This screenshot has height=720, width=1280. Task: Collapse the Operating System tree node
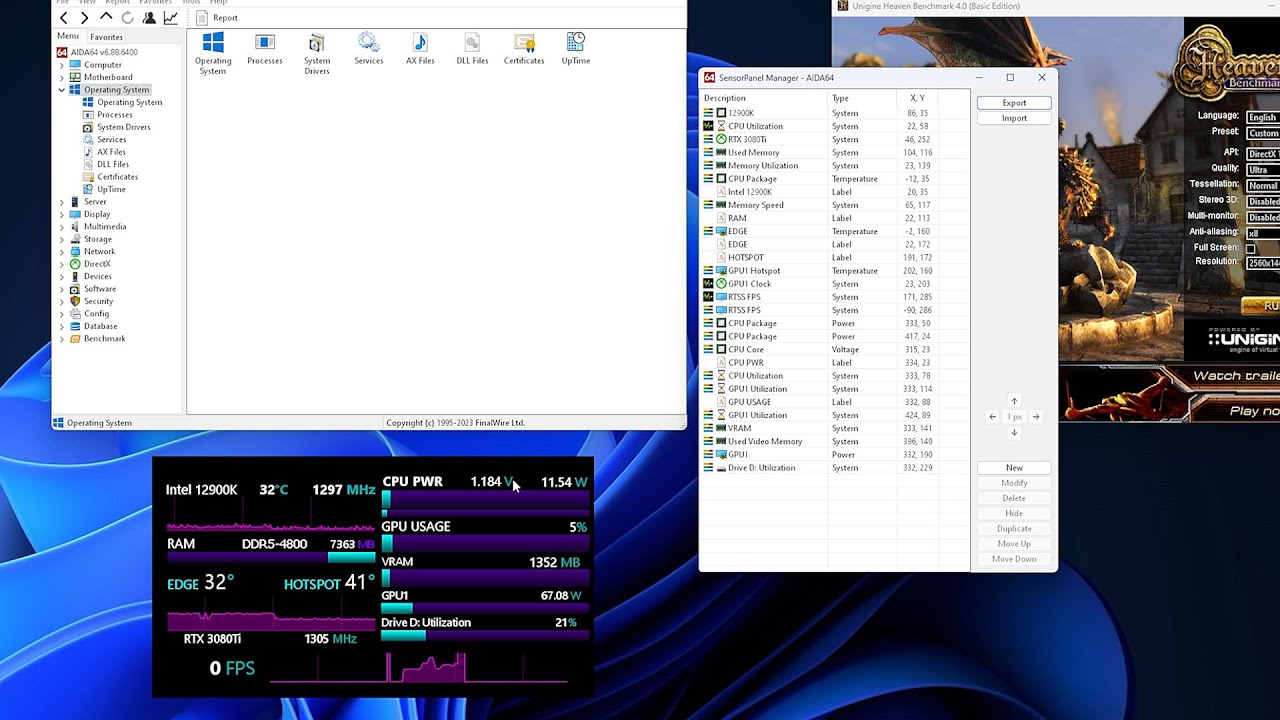62,90
